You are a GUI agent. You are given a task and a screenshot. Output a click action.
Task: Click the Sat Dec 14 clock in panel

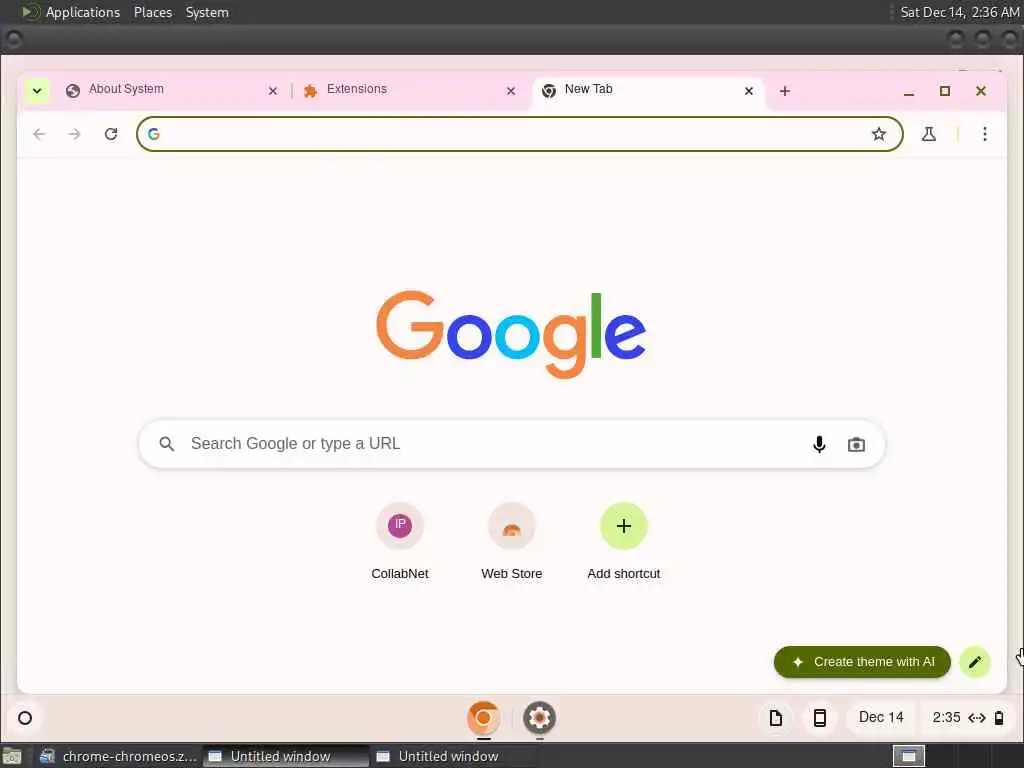959,12
